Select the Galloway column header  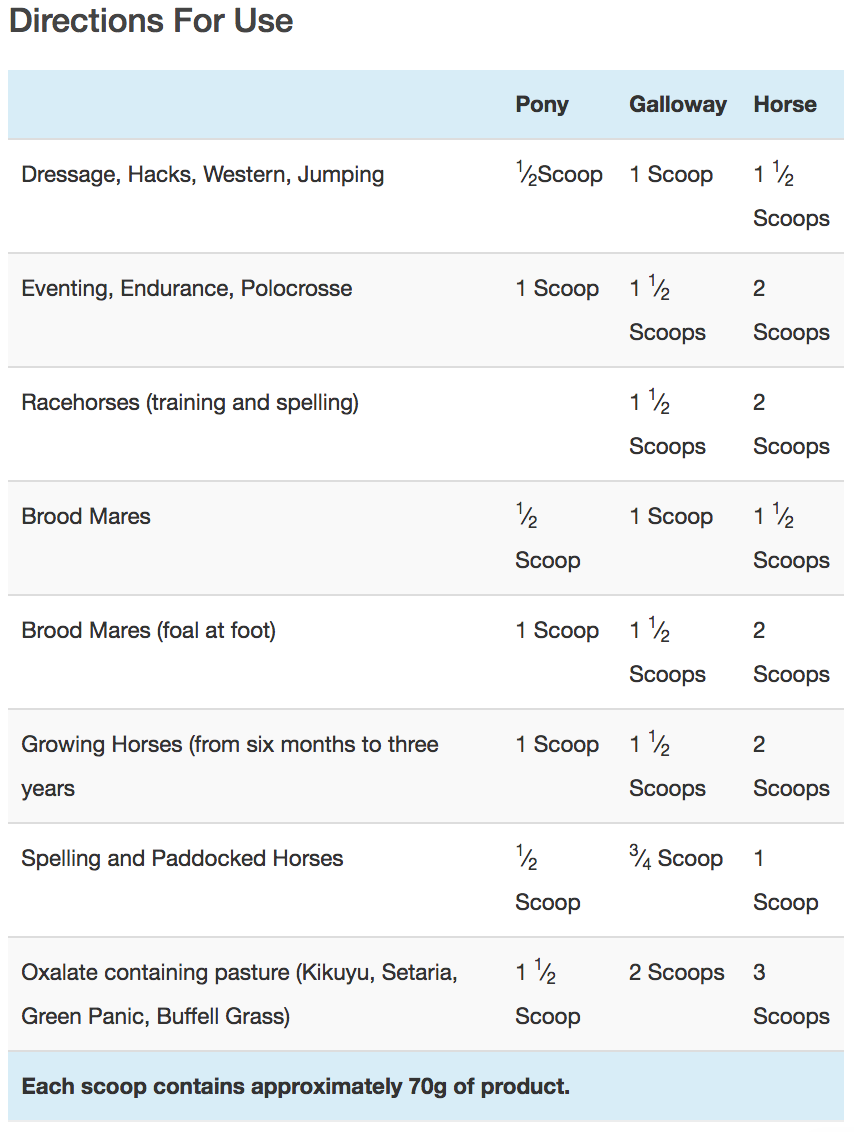677,105
